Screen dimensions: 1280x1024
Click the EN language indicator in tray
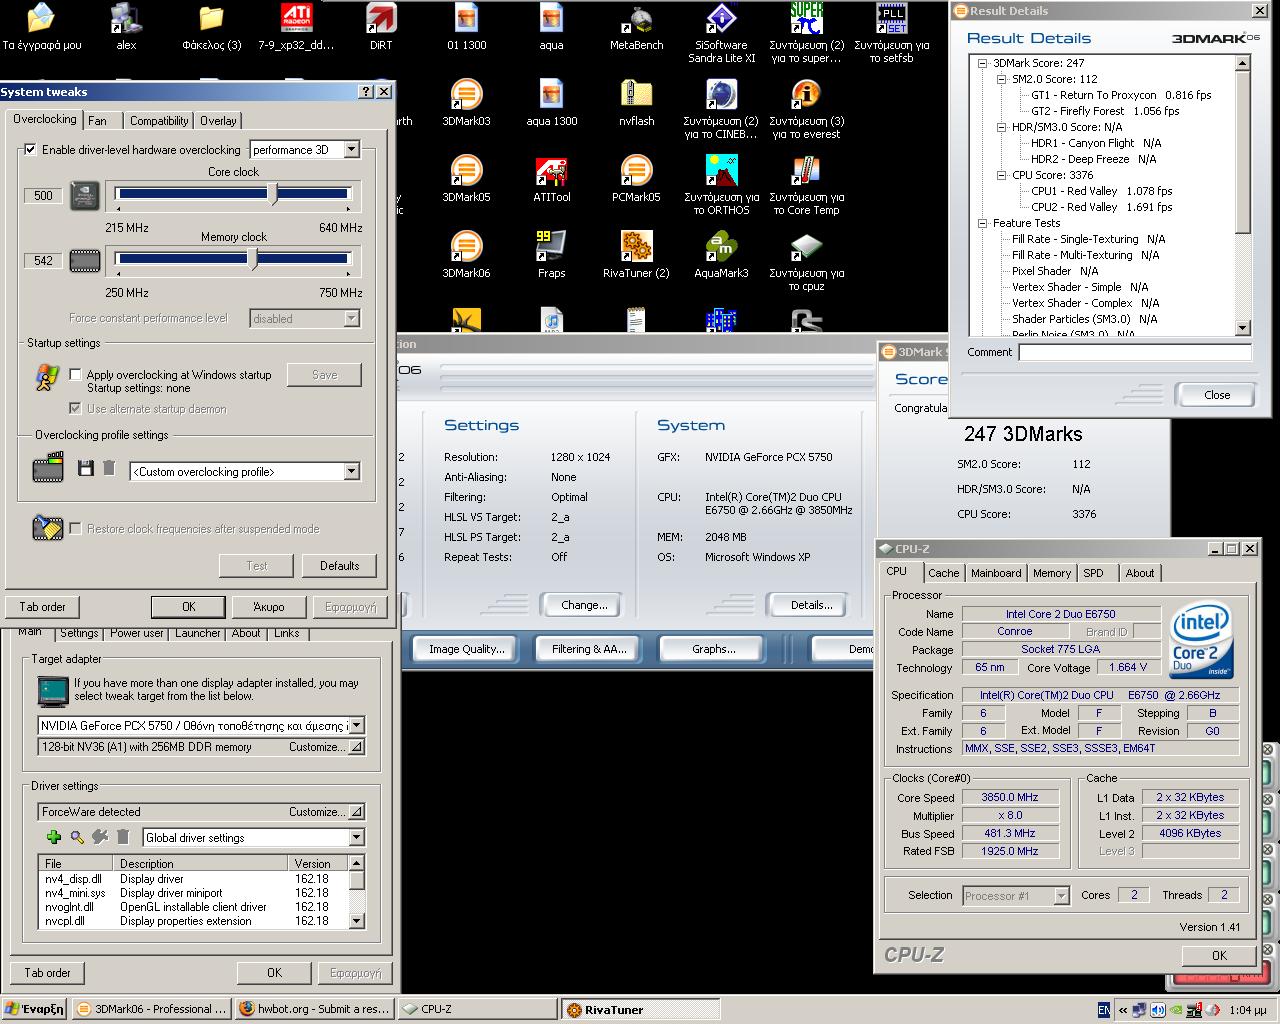(1104, 1010)
